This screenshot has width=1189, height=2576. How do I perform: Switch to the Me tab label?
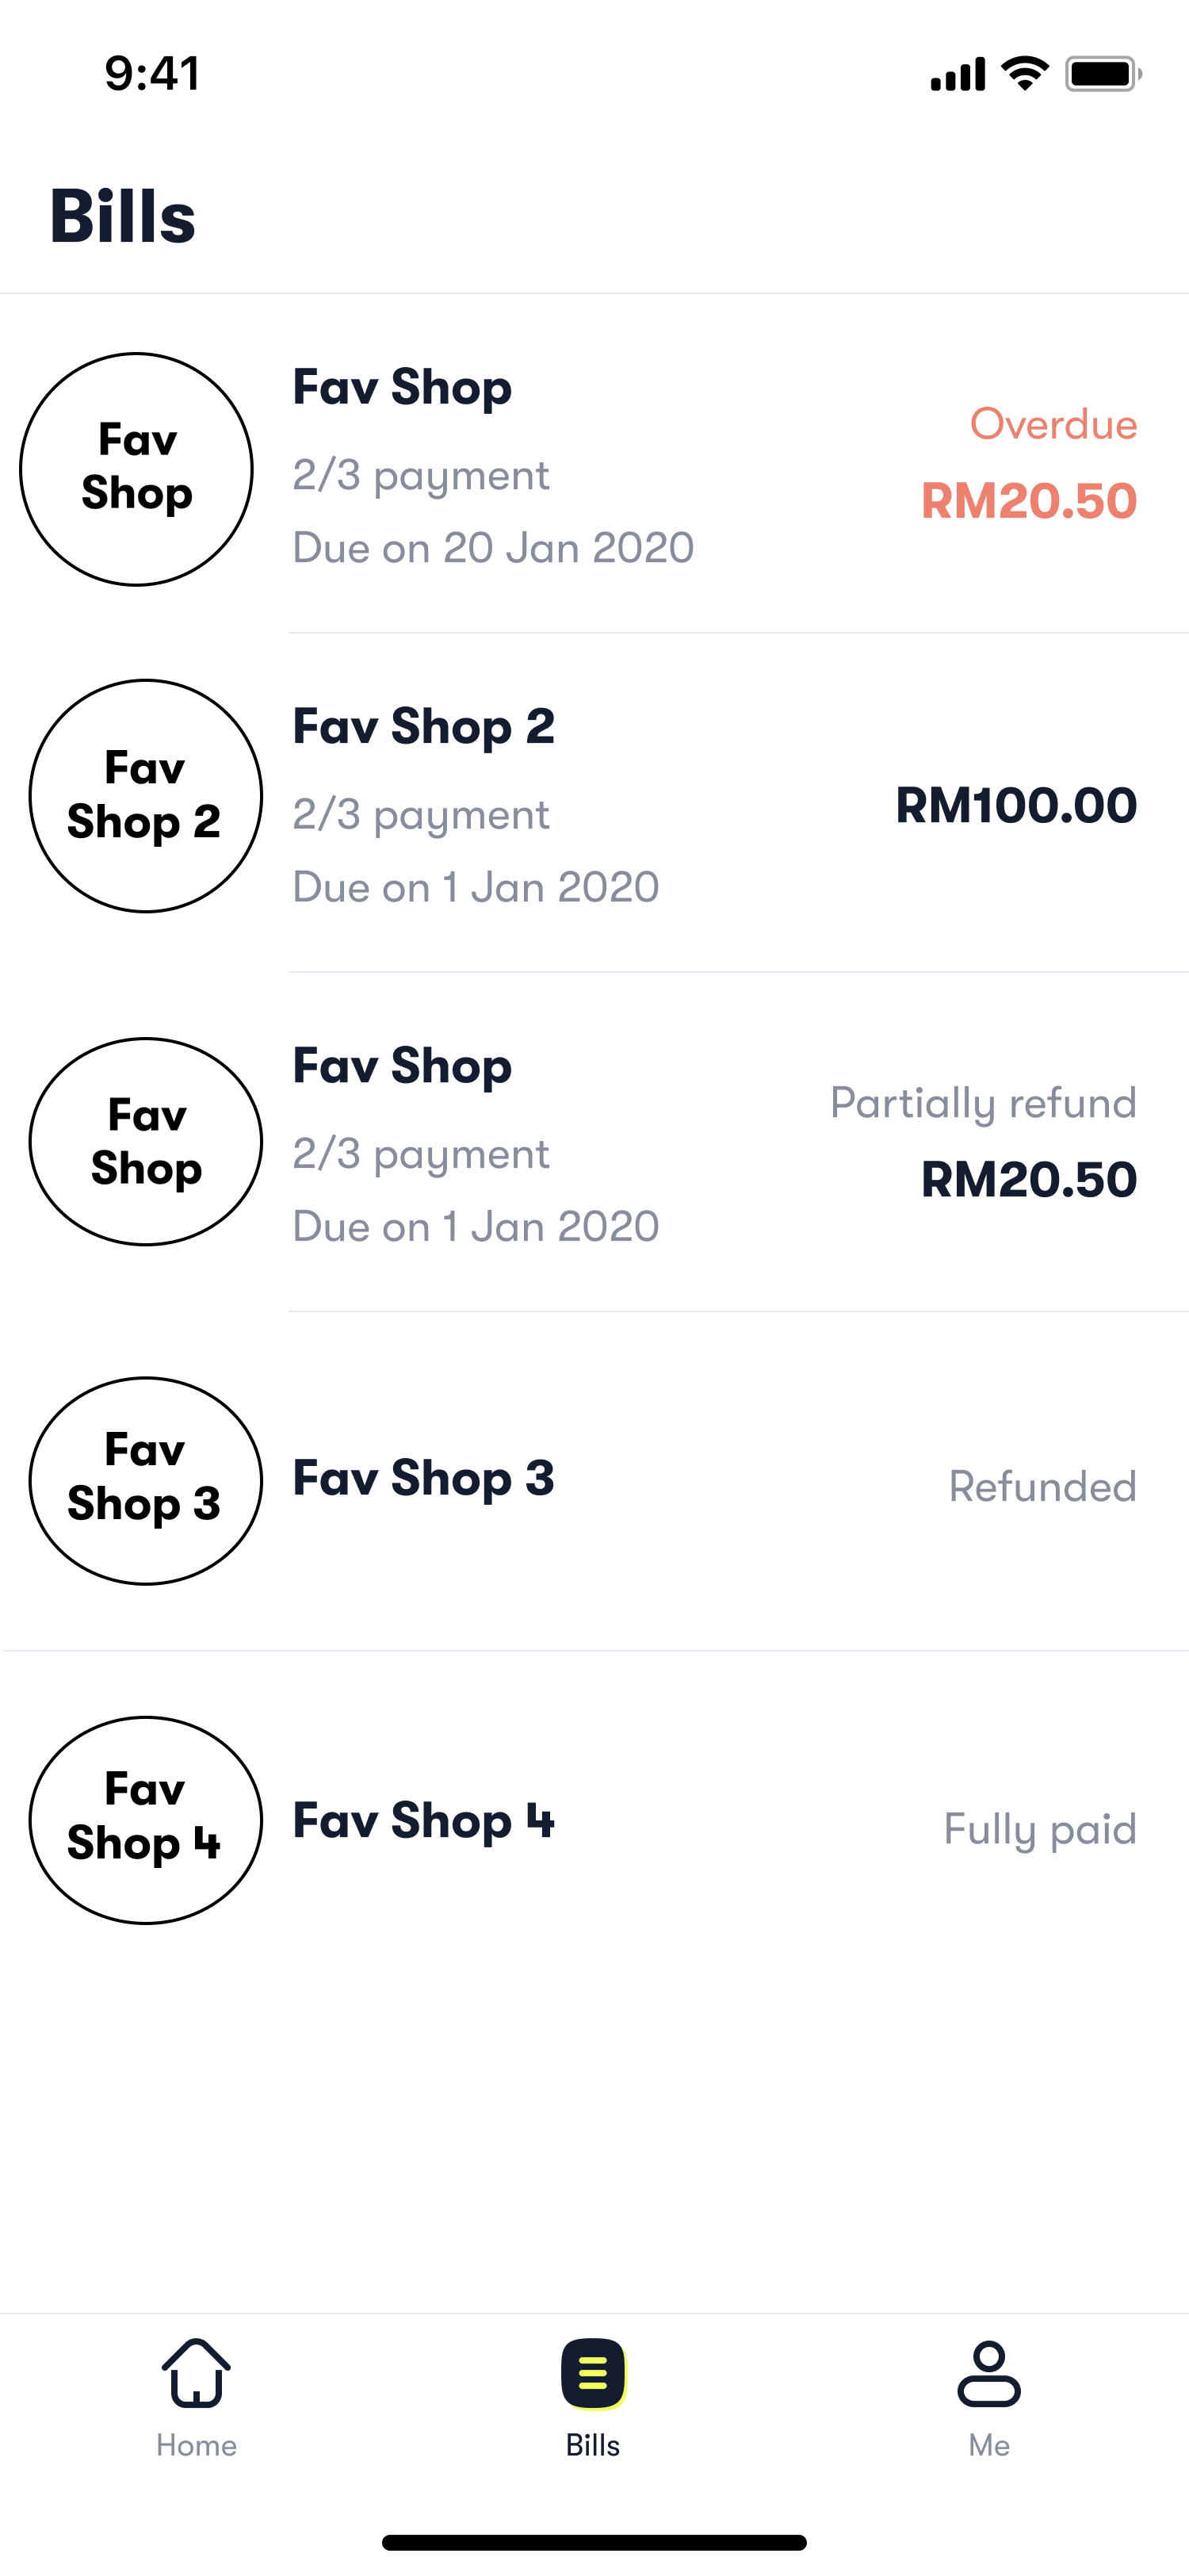pyautogui.click(x=989, y=2445)
